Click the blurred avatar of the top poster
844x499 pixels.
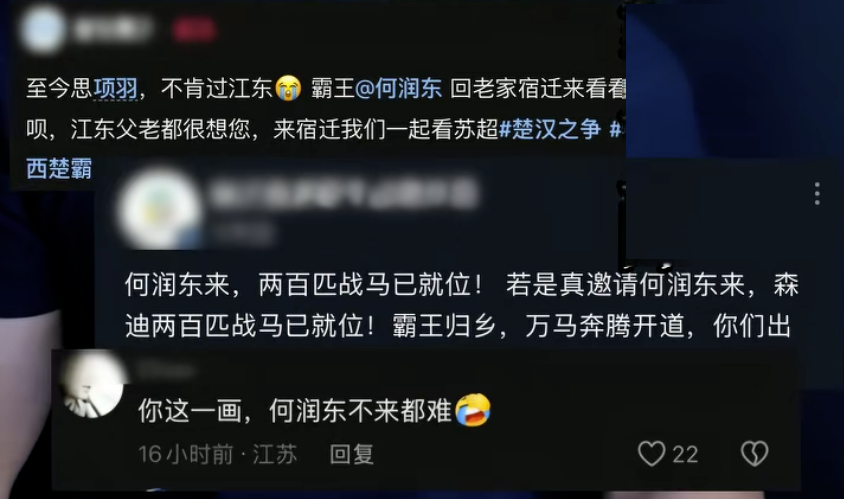42,29
